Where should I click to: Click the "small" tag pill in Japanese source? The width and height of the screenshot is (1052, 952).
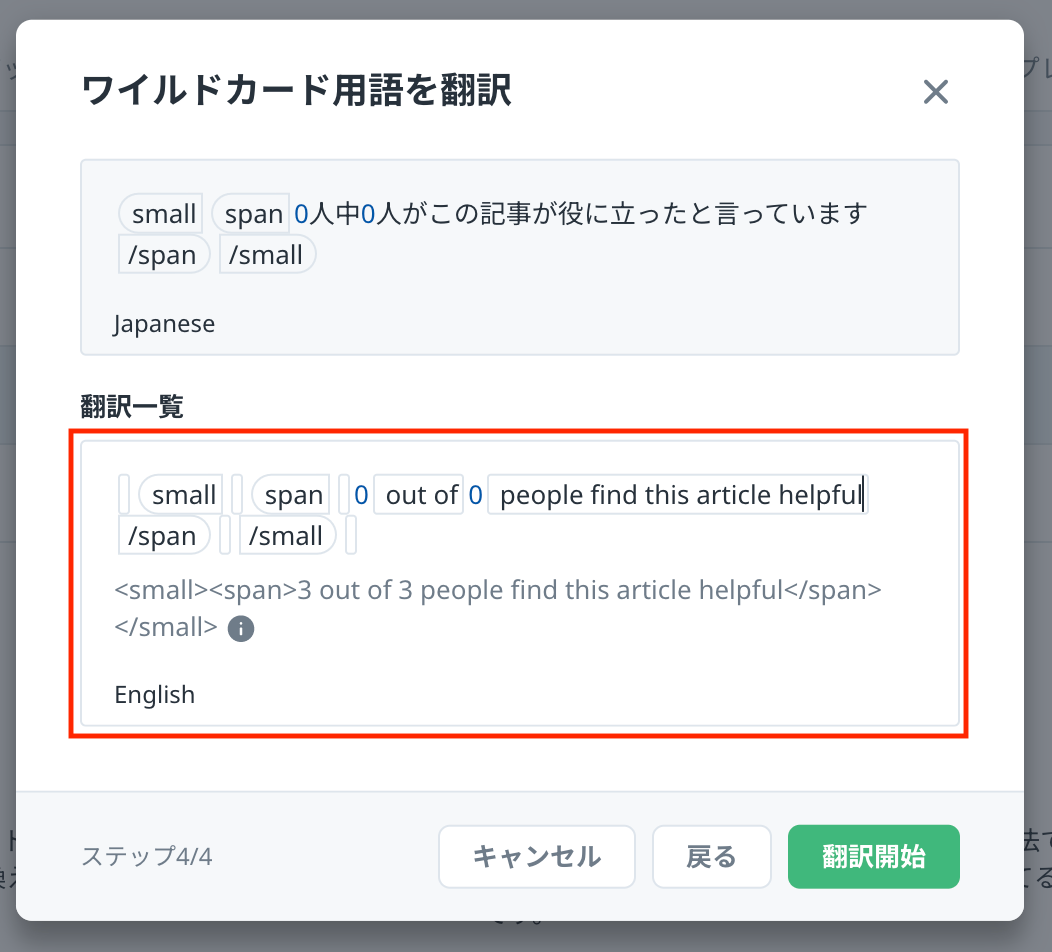(x=164, y=214)
